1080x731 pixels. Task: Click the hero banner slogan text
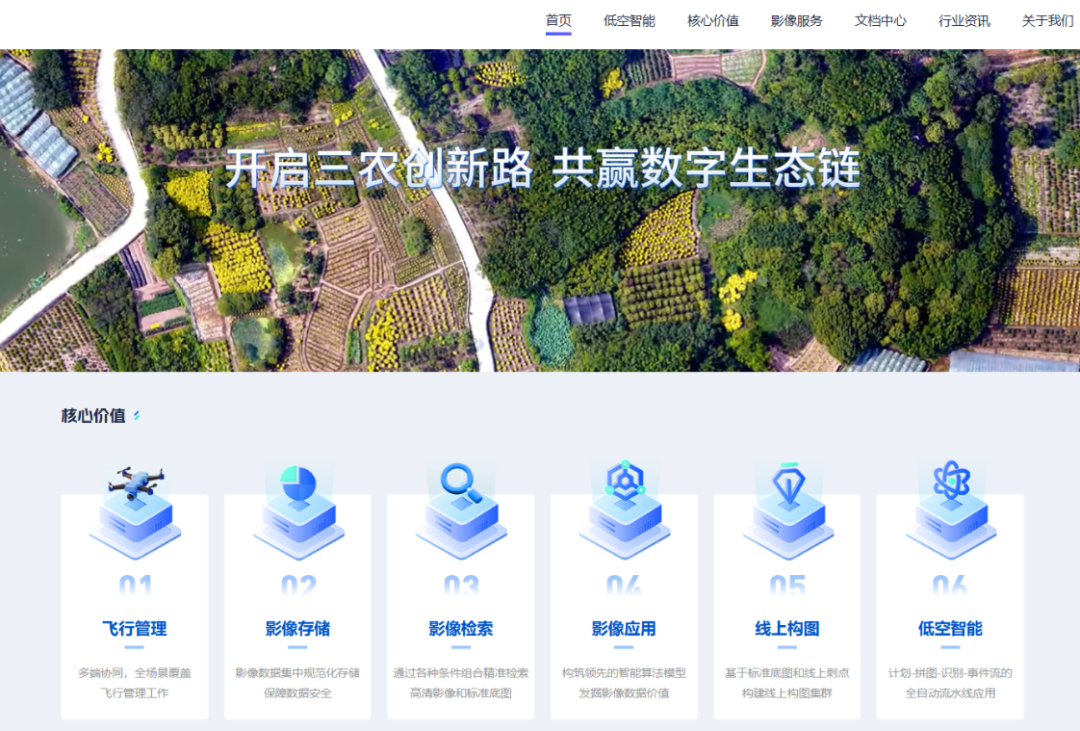coord(545,170)
